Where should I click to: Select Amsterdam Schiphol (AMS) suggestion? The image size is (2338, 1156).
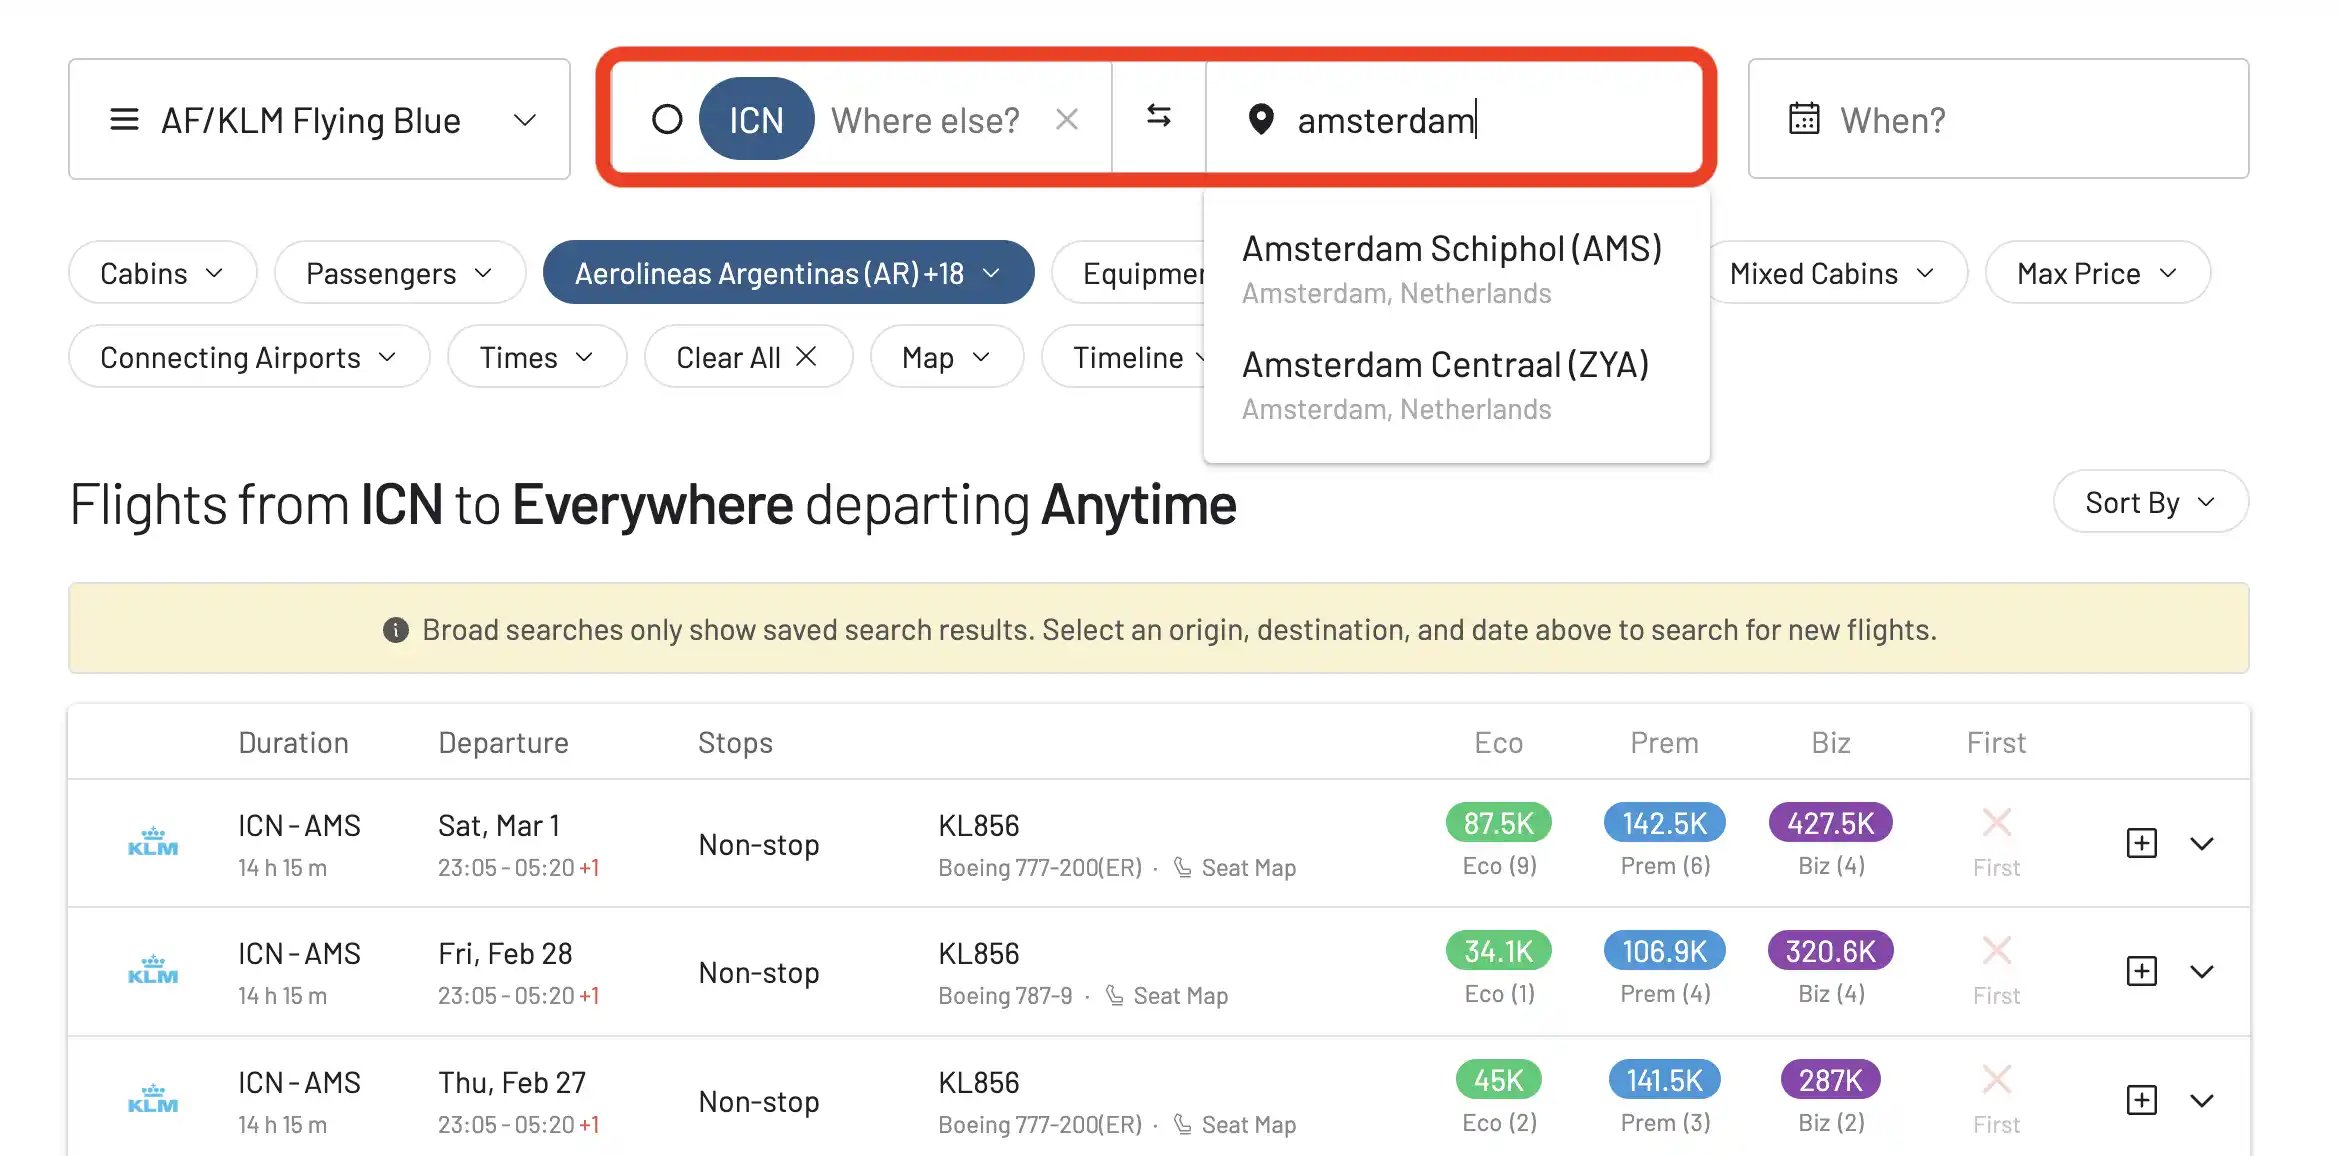(x=1456, y=269)
